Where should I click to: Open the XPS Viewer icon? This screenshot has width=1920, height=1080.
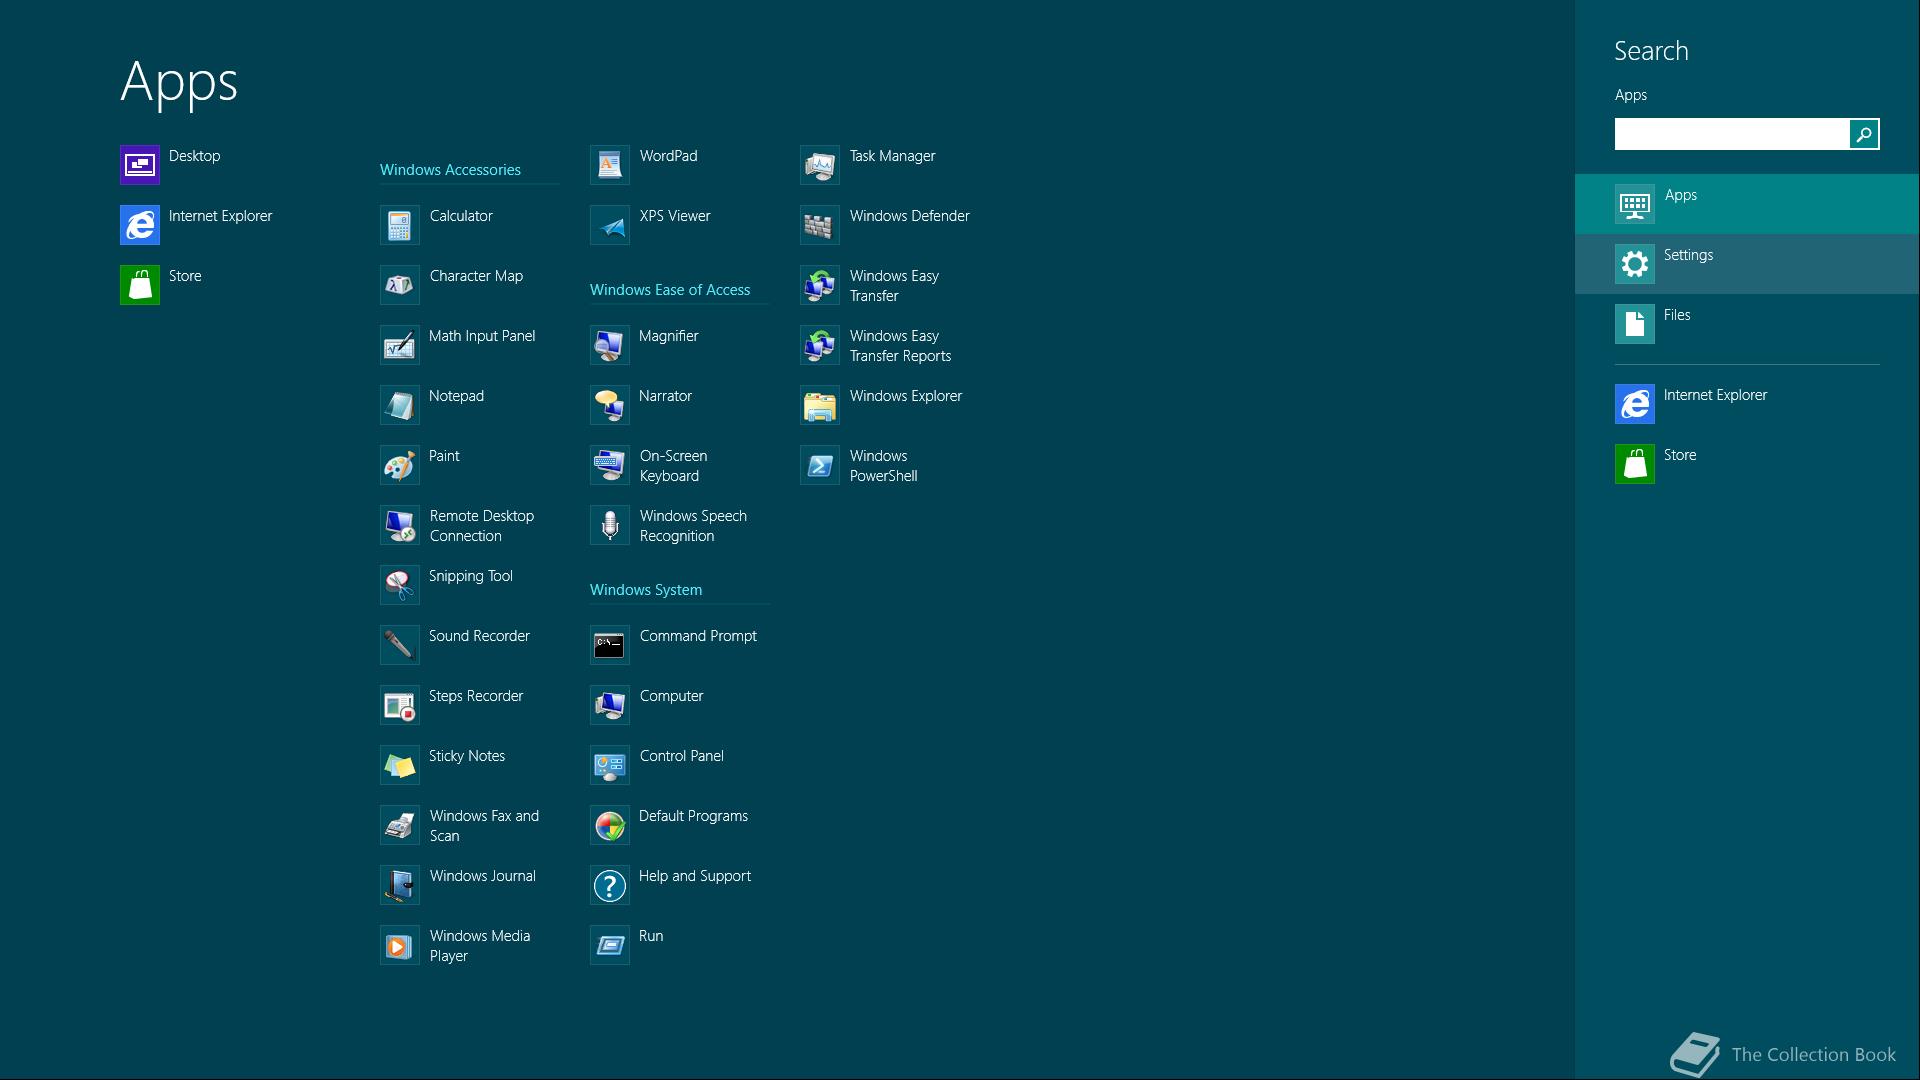tap(610, 225)
